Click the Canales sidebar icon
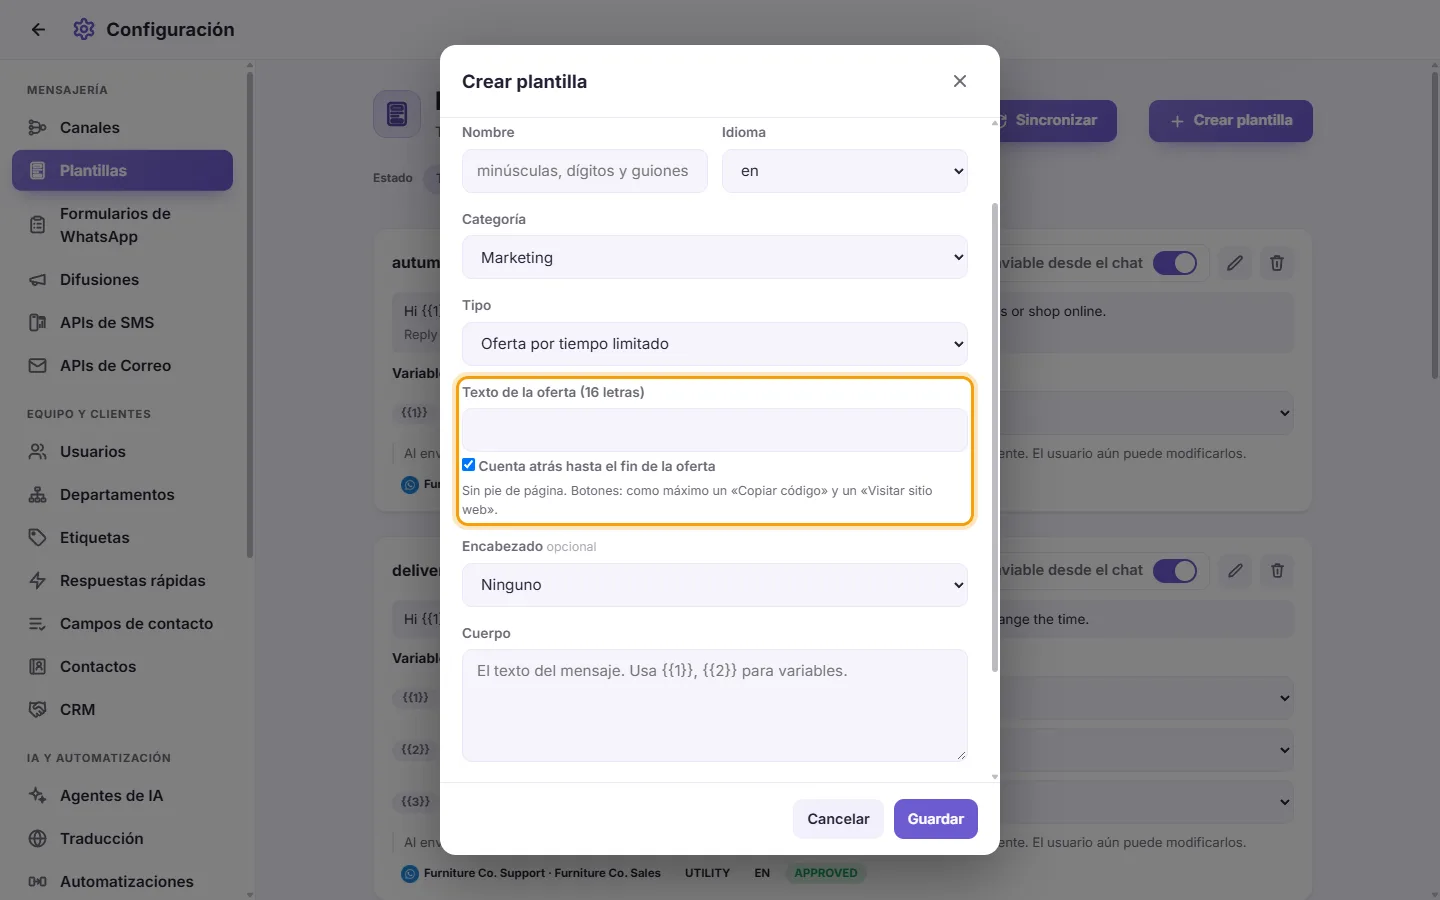The width and height of the screenshot is (1440, 900). (x=38, y=128)
